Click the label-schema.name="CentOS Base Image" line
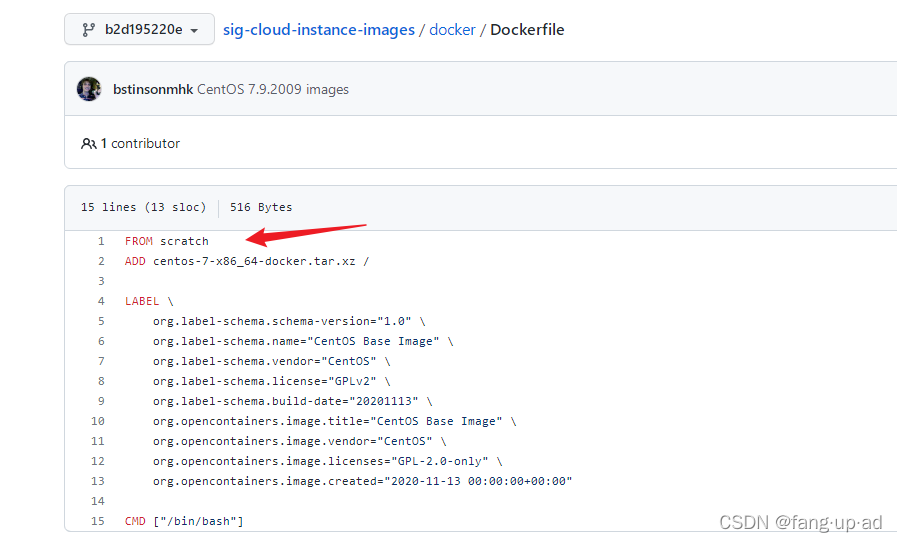897x542 pixels. (303, 341)
